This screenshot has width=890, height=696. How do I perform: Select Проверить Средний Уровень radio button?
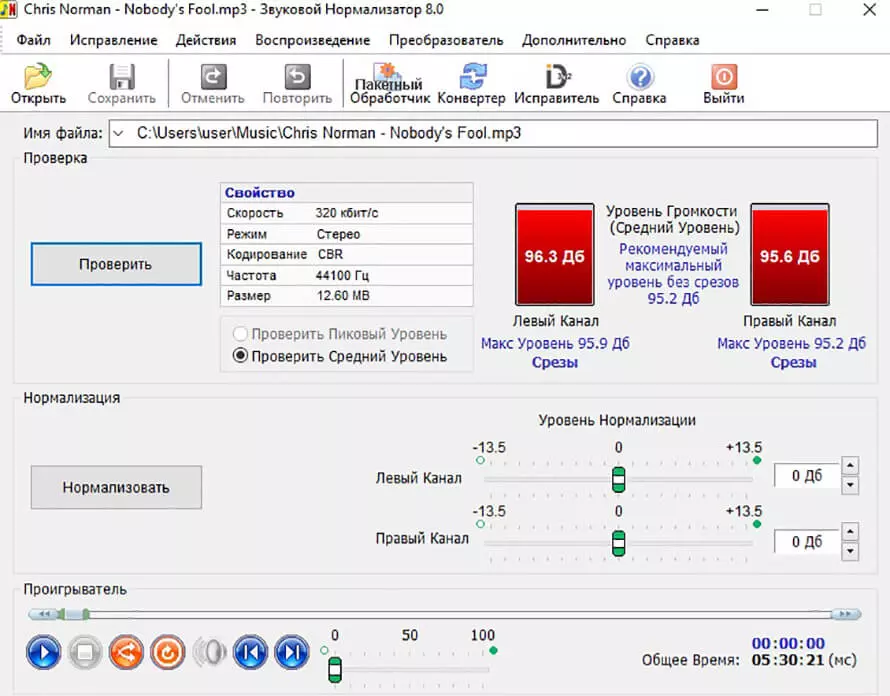coord(241,356)
